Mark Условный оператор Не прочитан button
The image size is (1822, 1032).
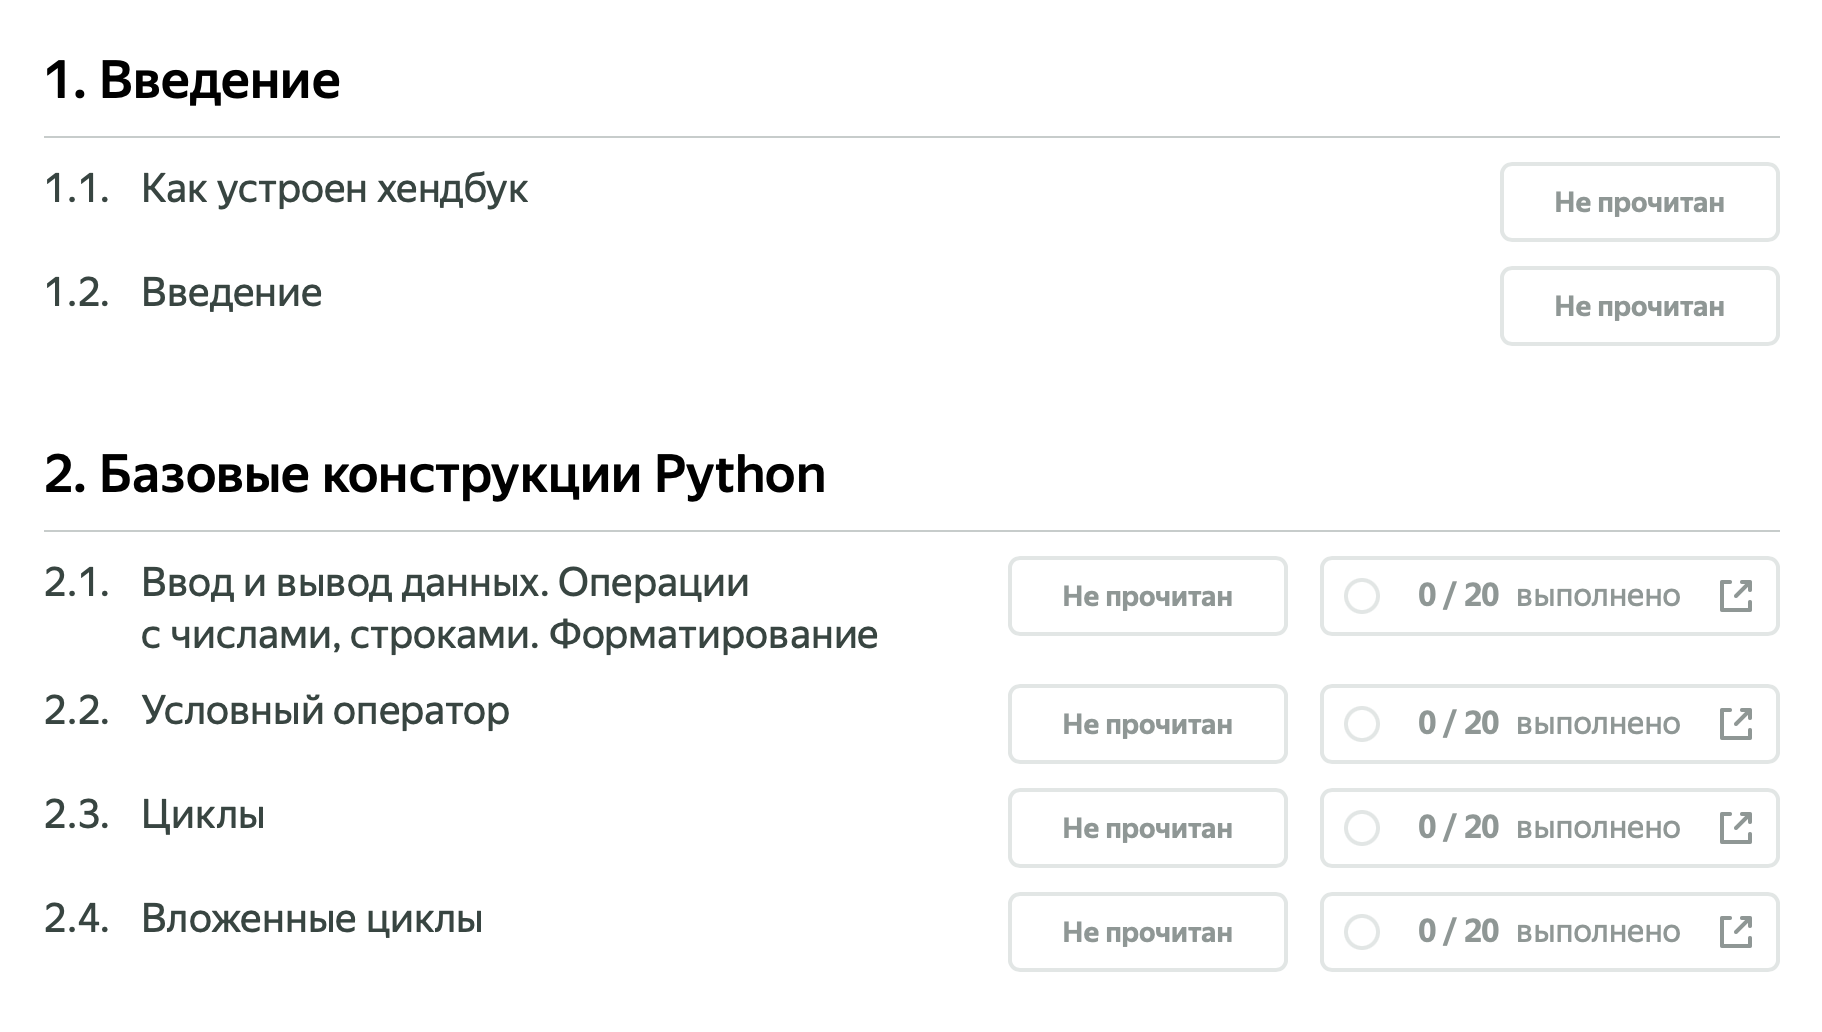click(x=1147, y=724)
